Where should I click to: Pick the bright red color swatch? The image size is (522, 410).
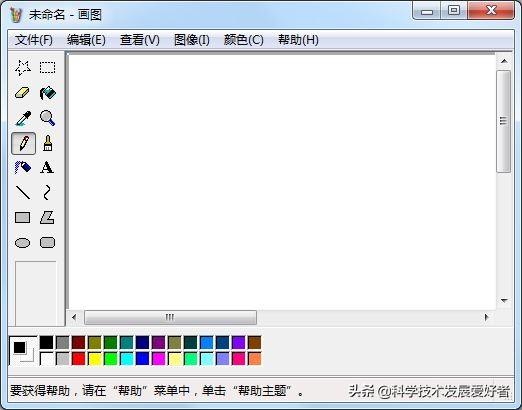point(79,359)
